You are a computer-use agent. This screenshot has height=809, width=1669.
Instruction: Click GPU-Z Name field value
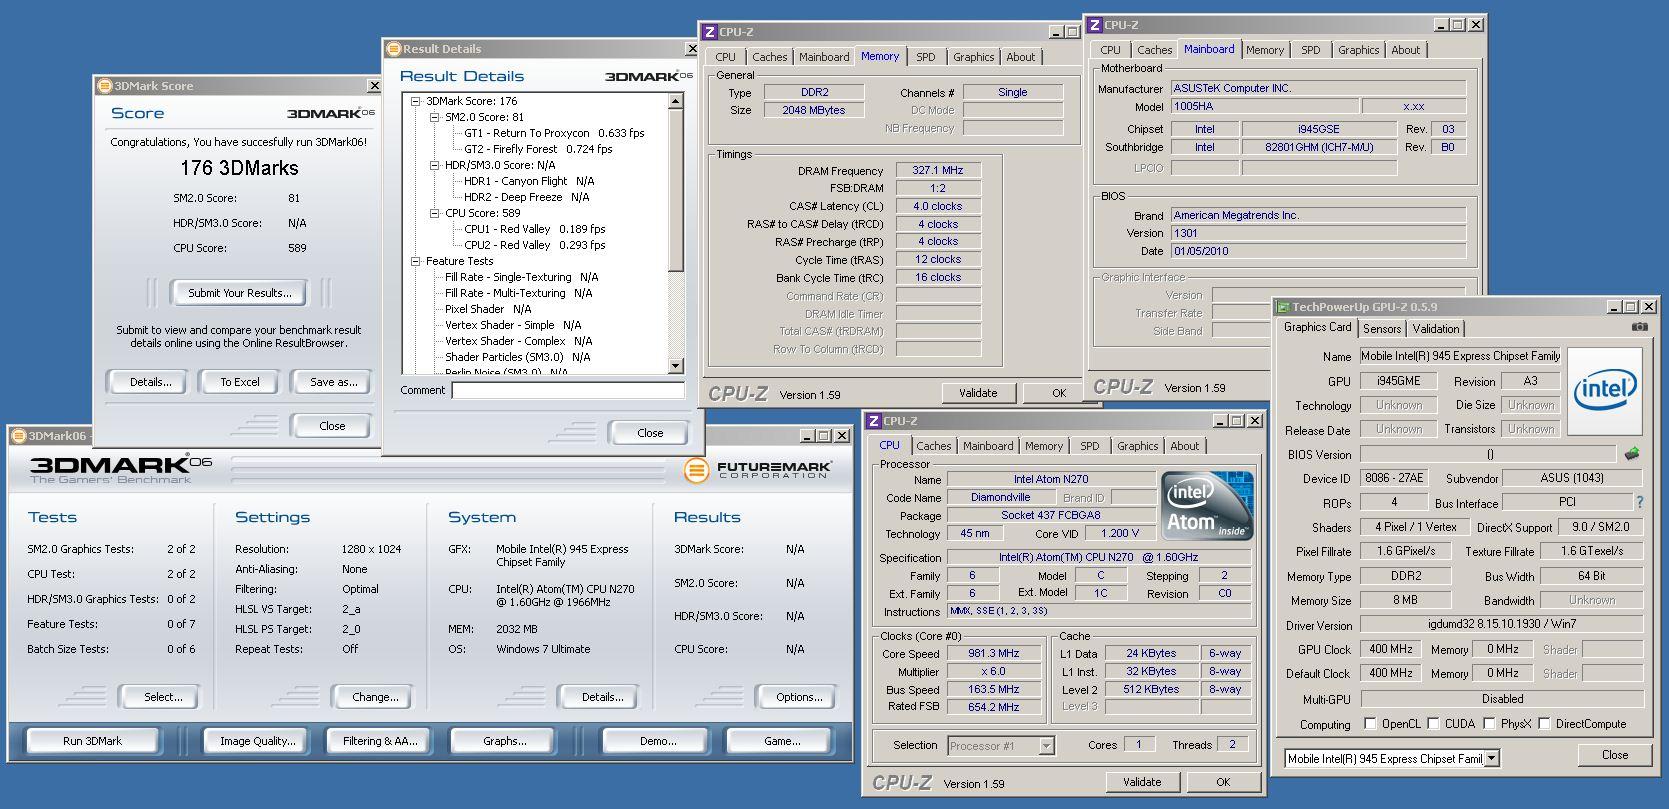[x=1460, y=356]
